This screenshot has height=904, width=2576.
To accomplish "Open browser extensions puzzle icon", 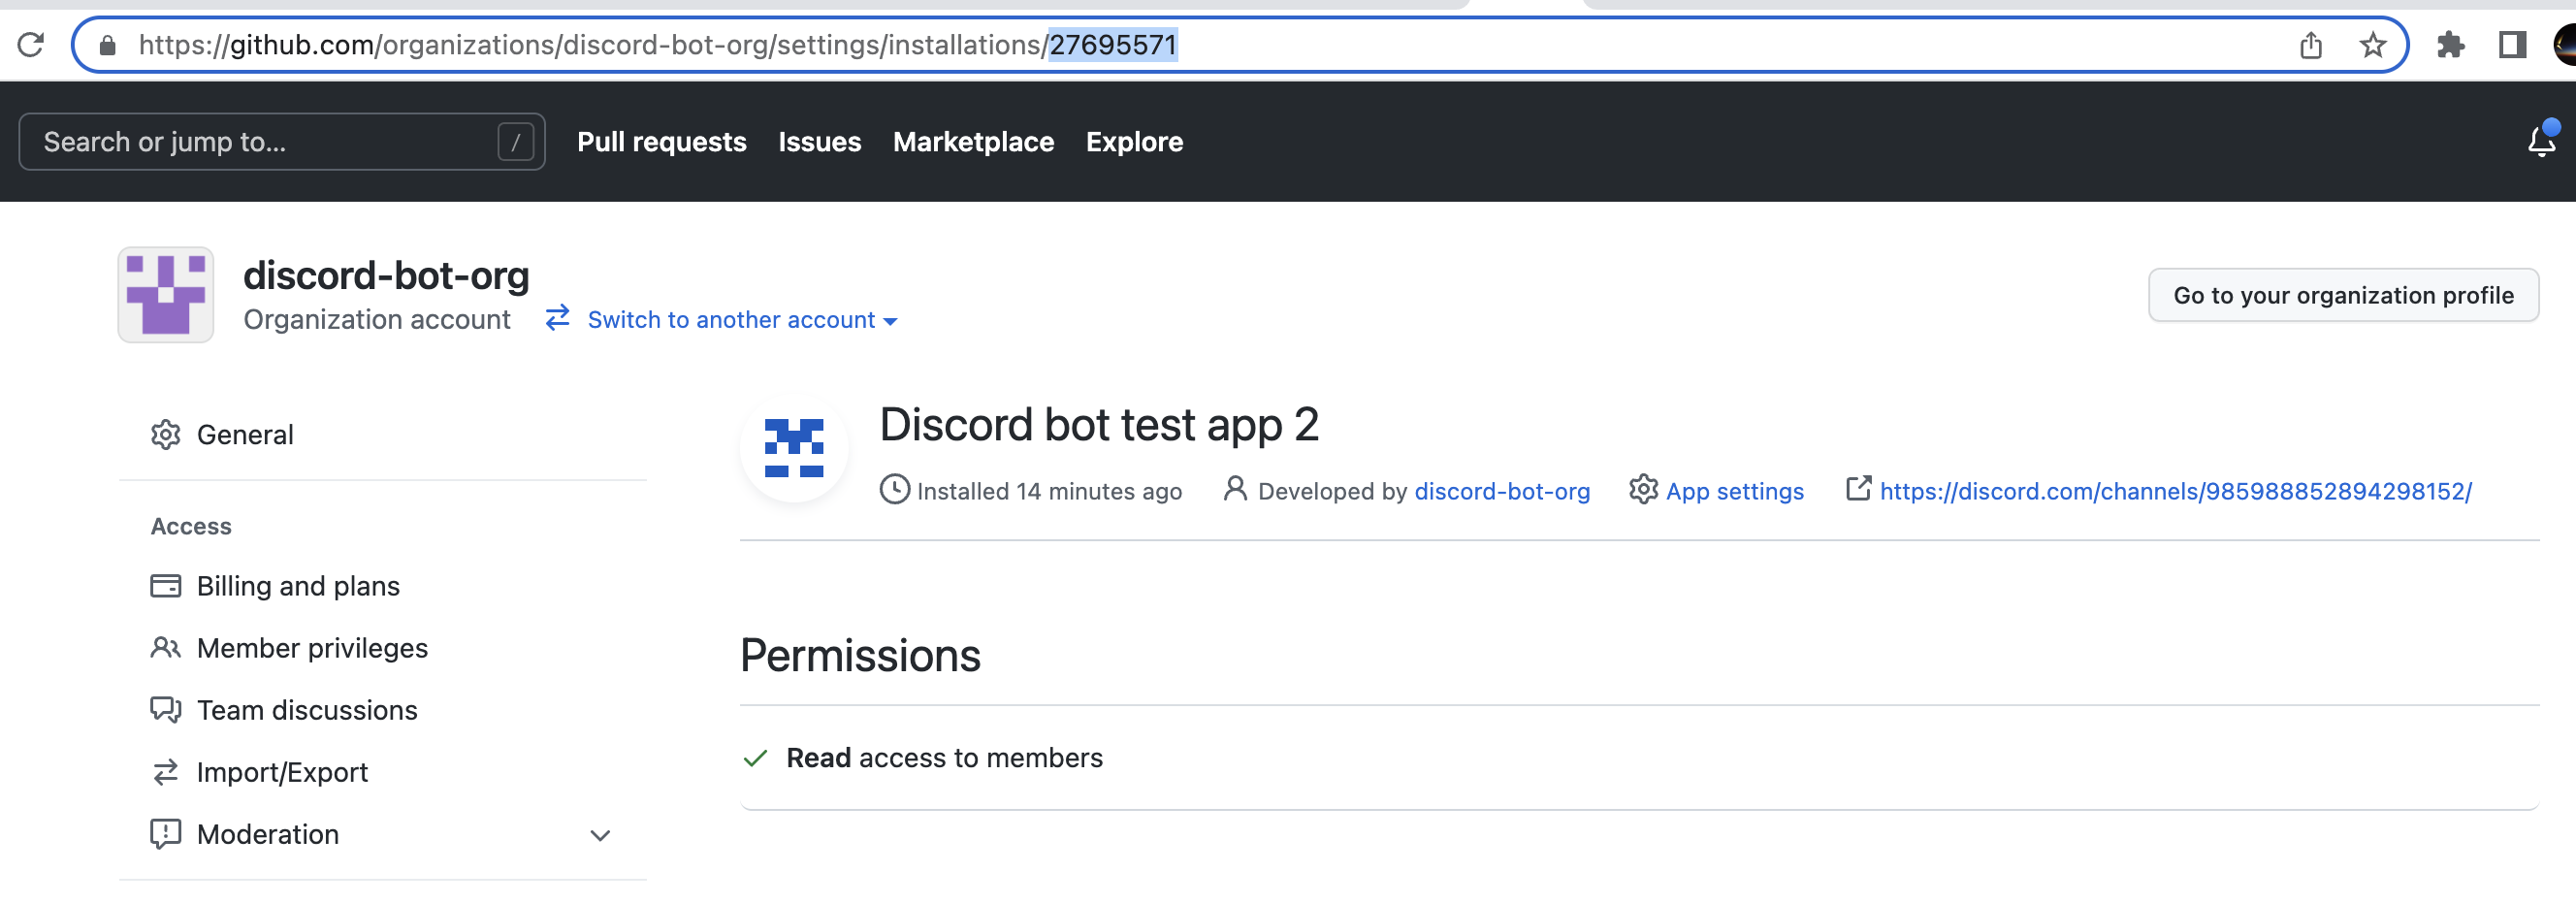I will point(2450,45).
